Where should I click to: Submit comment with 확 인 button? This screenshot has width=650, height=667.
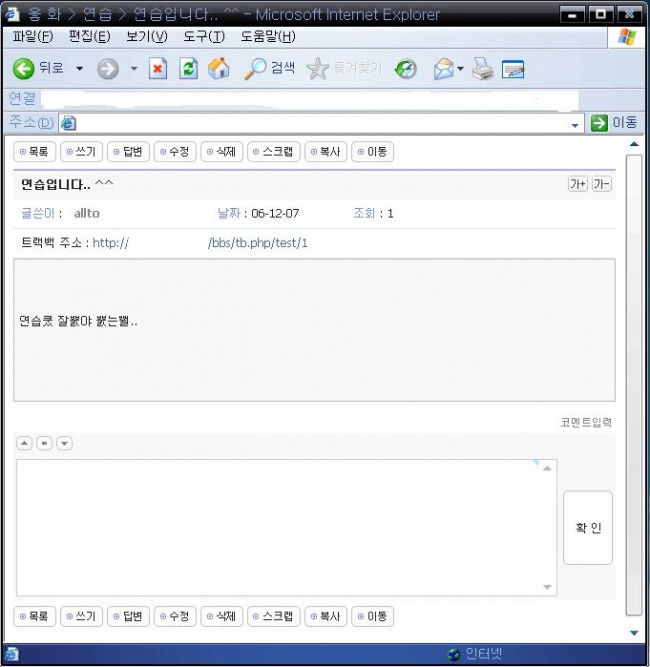tap(588, 527)
